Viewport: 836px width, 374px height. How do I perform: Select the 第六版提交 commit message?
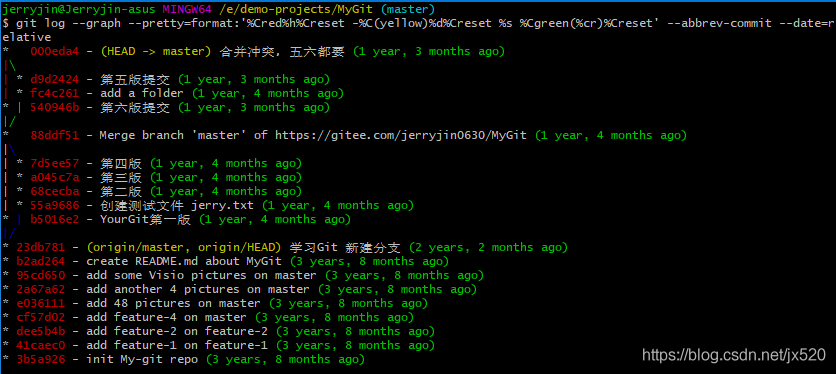(x=135, y=107)
